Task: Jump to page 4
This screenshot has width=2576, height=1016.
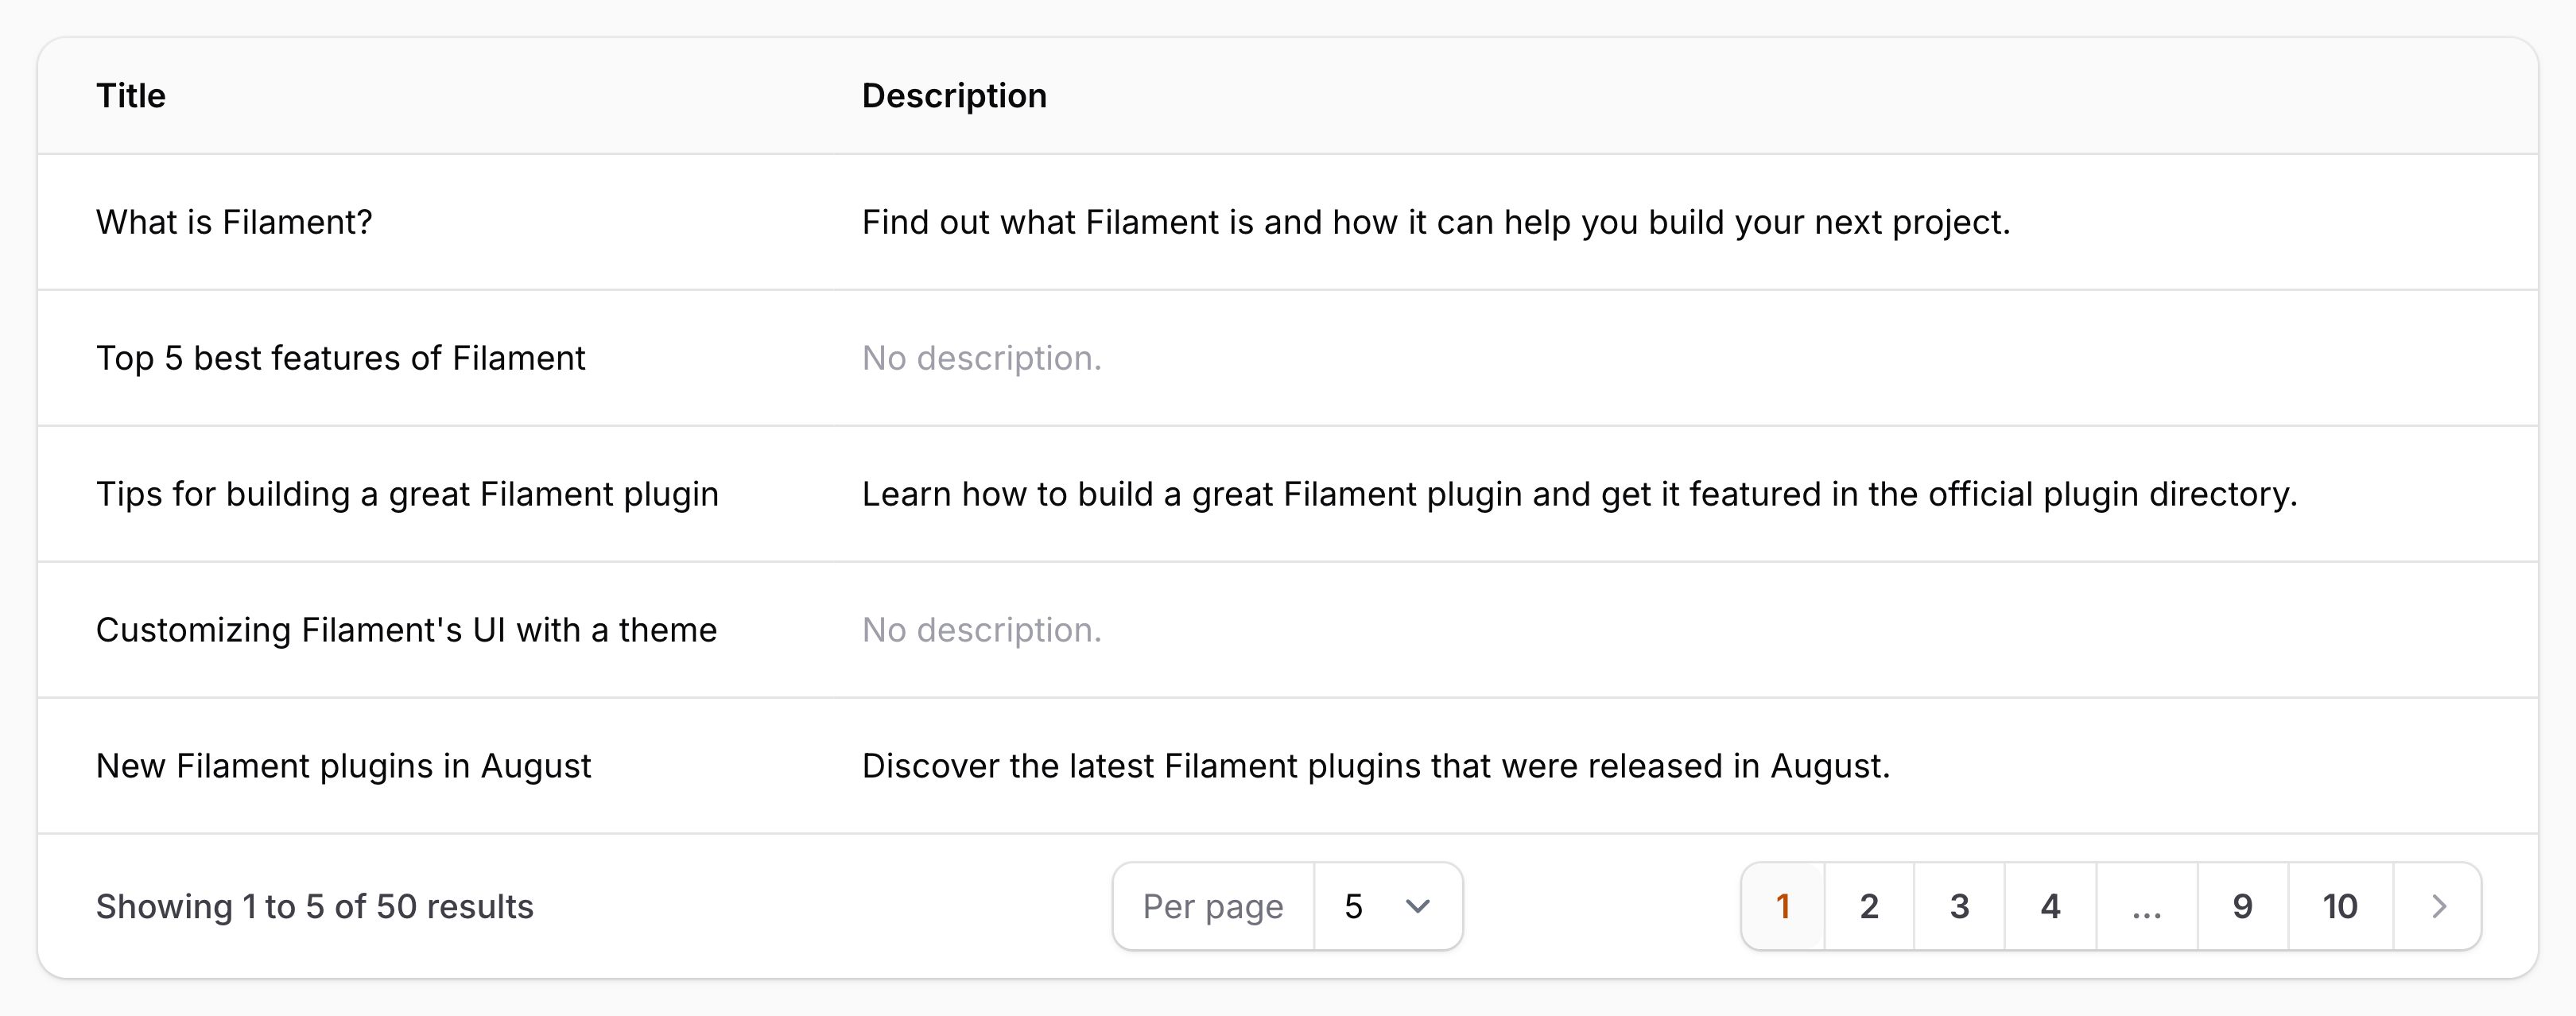Action: (x=2050, y=906)
